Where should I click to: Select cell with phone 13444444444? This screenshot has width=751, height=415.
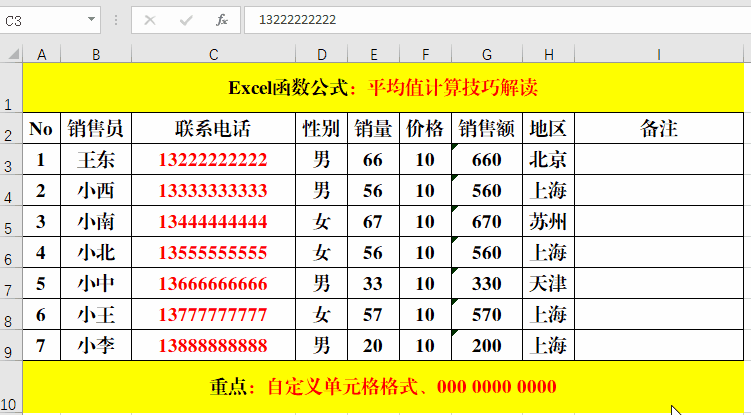[214, 221]
